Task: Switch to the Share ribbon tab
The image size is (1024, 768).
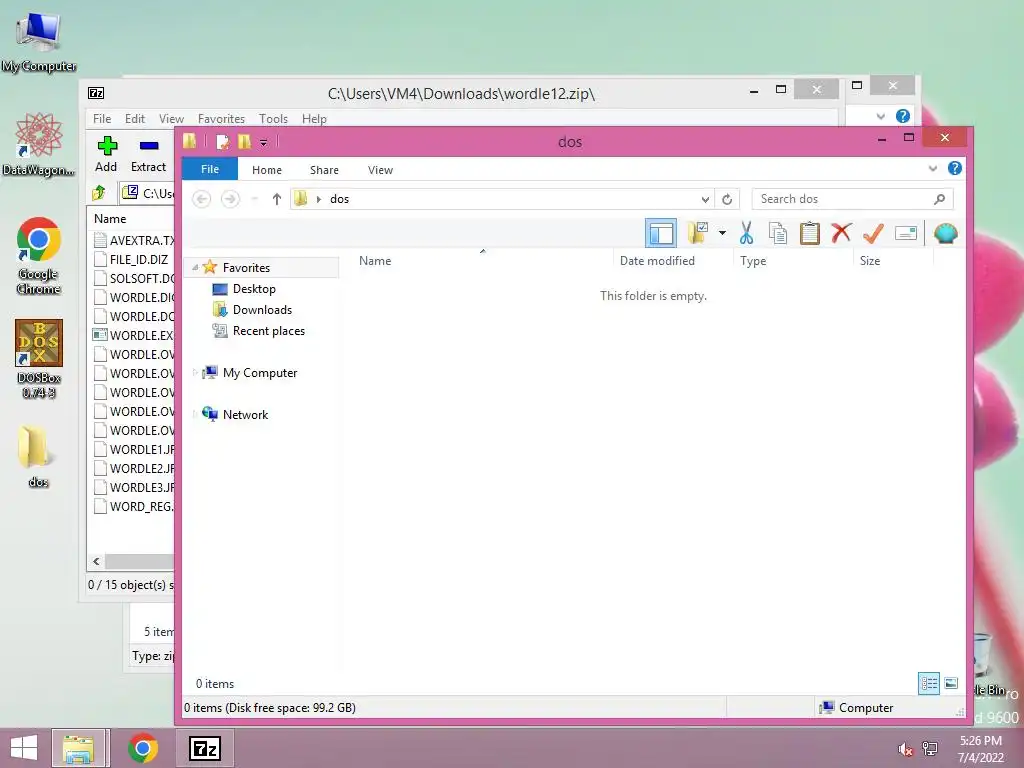Action: click(324, 170)
